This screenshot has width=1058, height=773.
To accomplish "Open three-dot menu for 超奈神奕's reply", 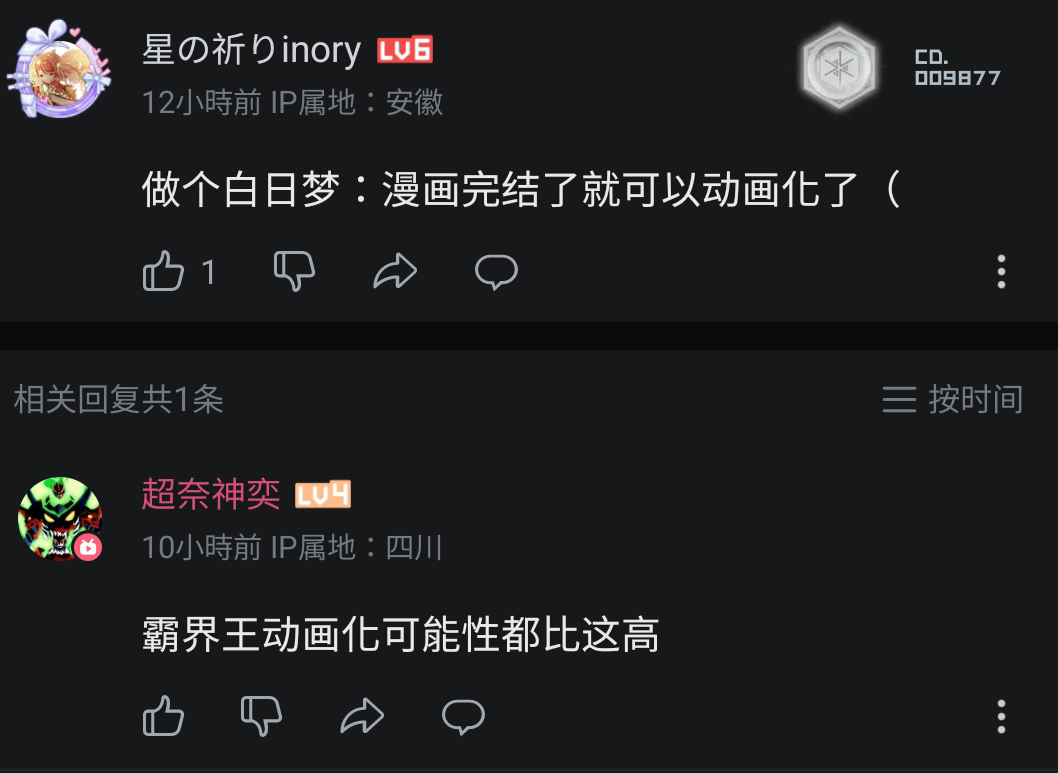I will coord(1001,716).
